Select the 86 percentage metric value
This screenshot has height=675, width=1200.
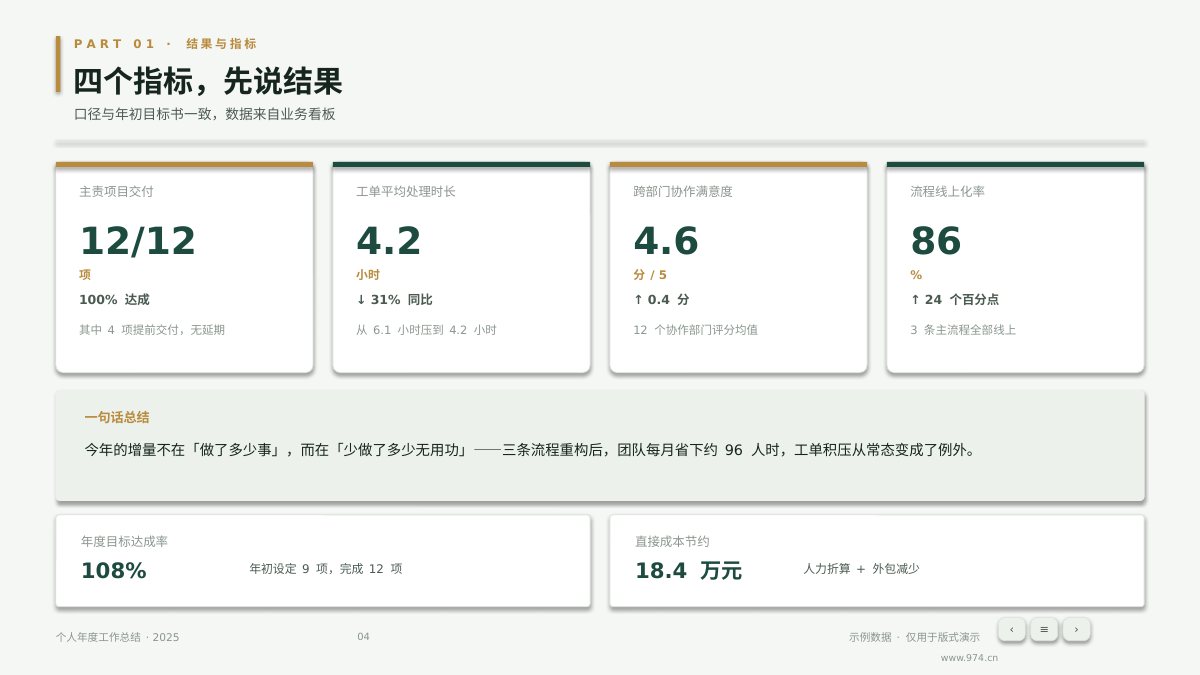936,241
